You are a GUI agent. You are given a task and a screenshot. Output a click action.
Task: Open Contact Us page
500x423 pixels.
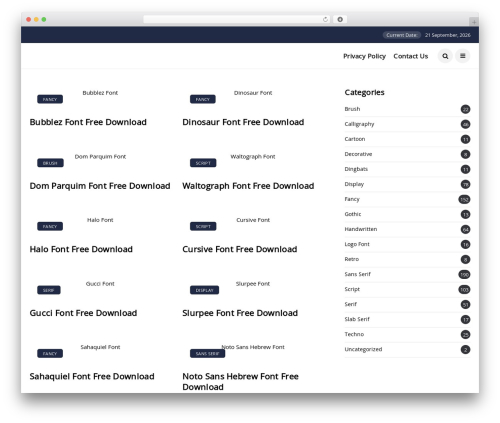point(411,56)
